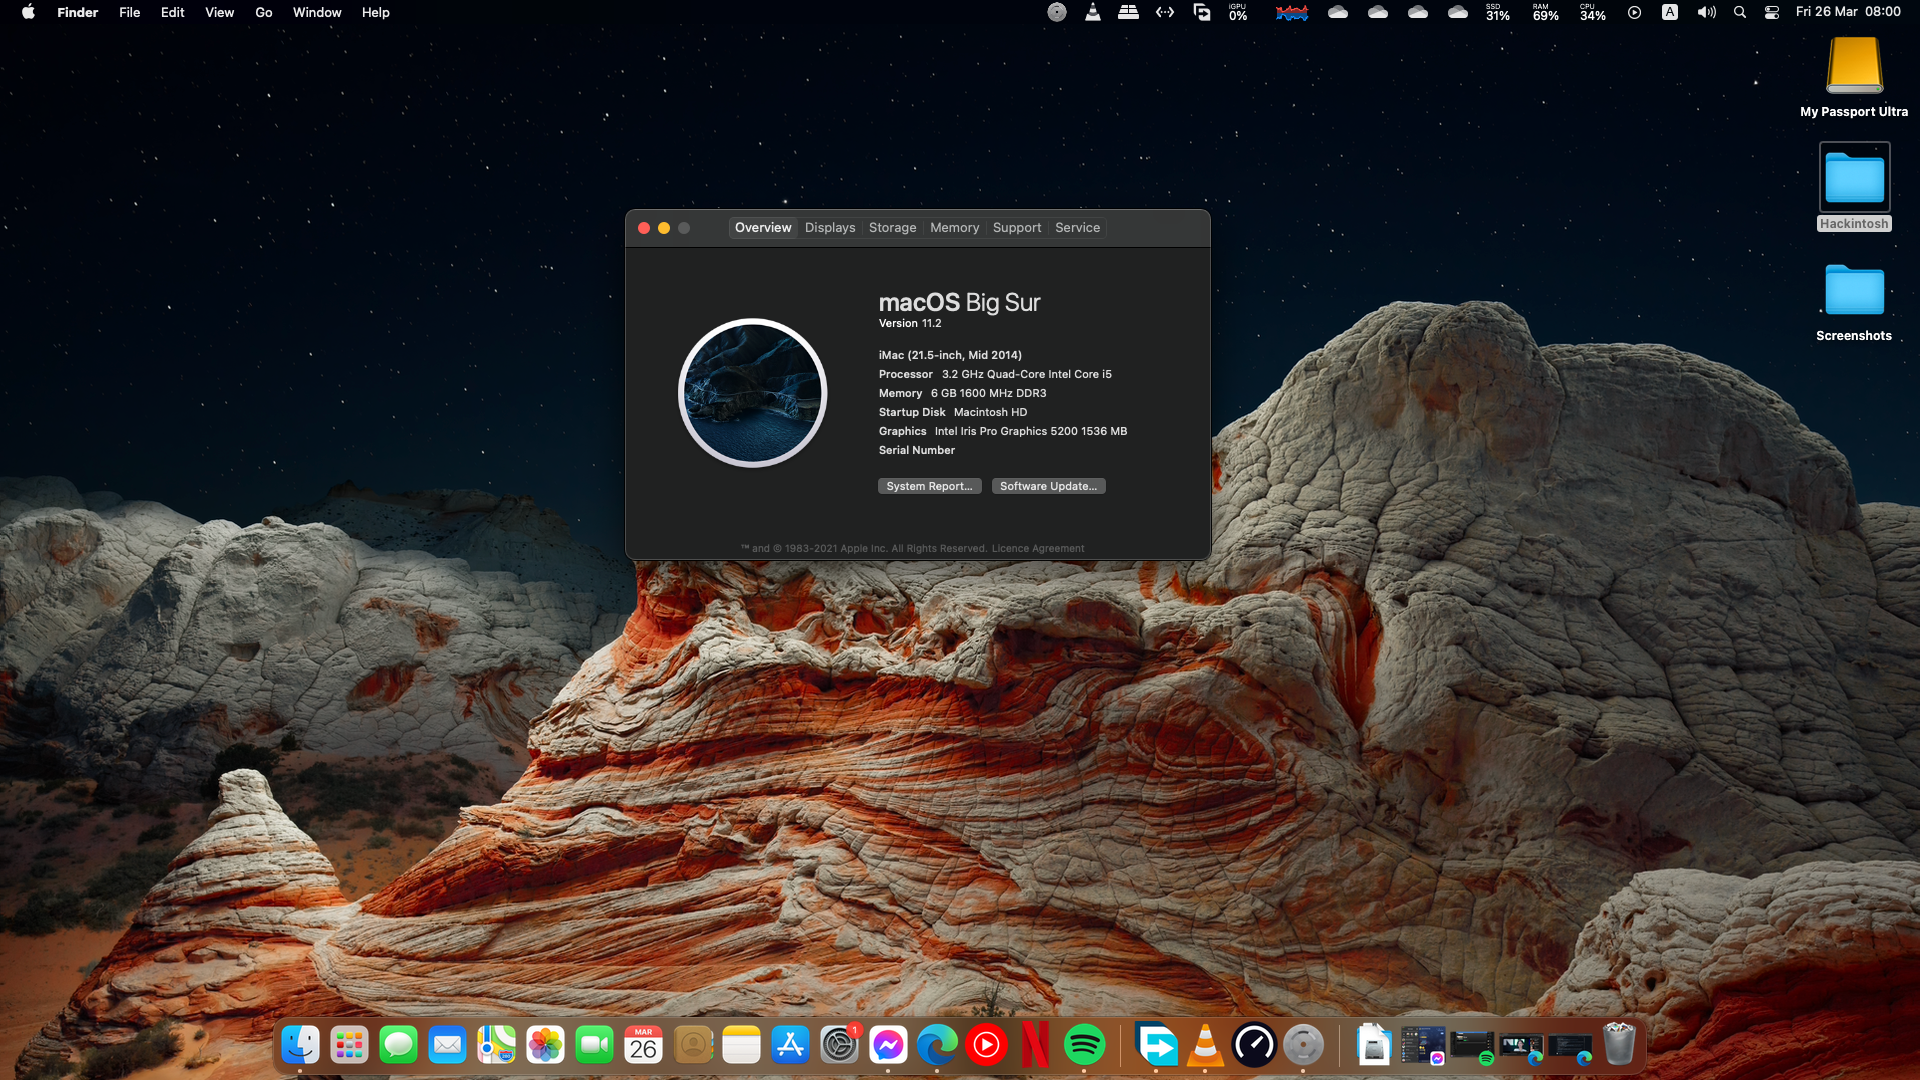
Task: Restore the minimized Spotify window in Dock
Action: pos(1472,1047)
